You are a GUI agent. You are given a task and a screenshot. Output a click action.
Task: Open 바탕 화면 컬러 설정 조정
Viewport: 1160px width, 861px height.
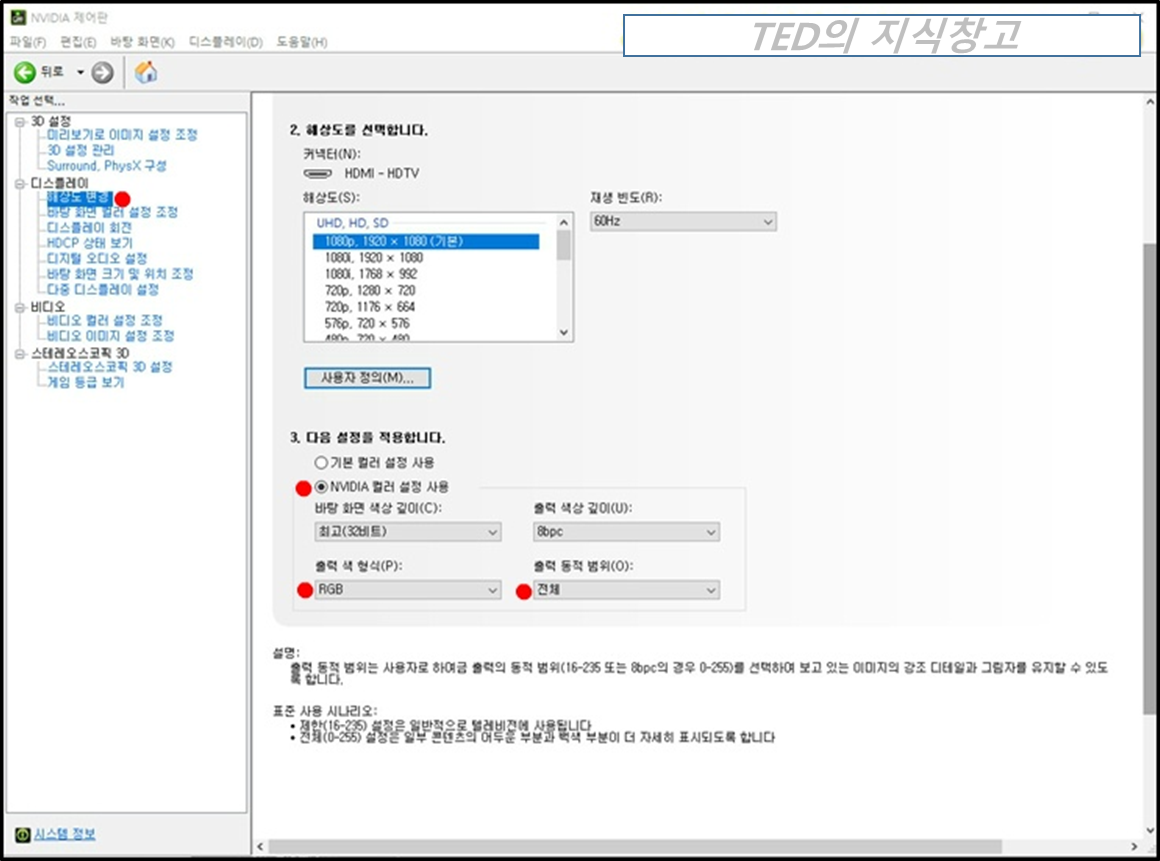(112, 212)
